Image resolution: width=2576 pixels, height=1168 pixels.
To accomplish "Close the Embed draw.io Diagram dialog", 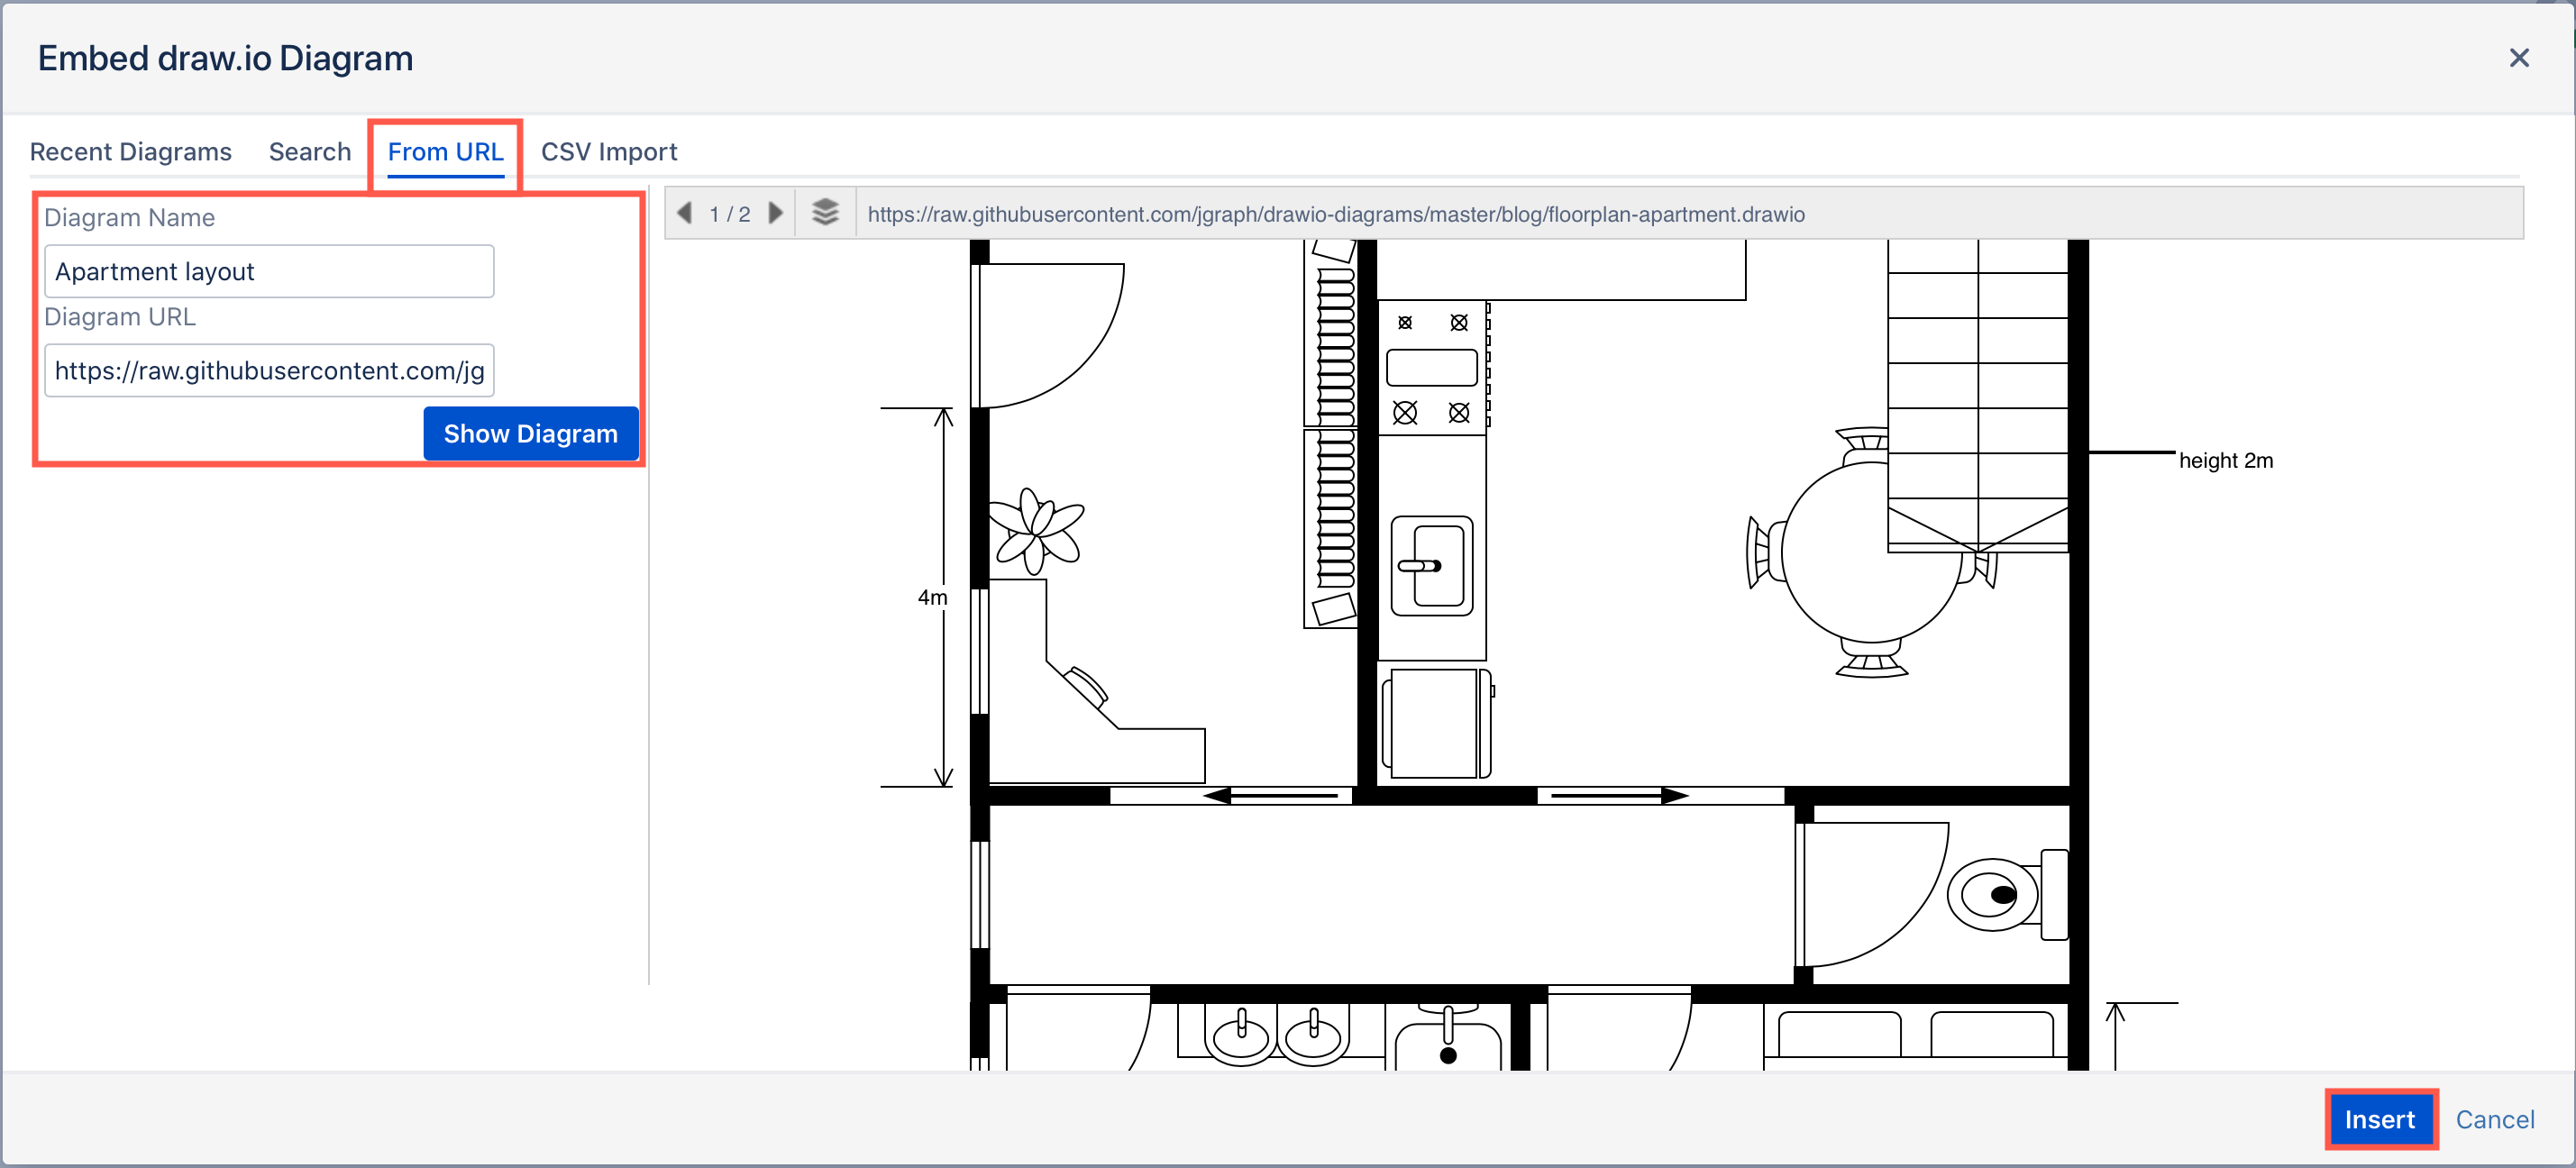I will [2520, 57].
